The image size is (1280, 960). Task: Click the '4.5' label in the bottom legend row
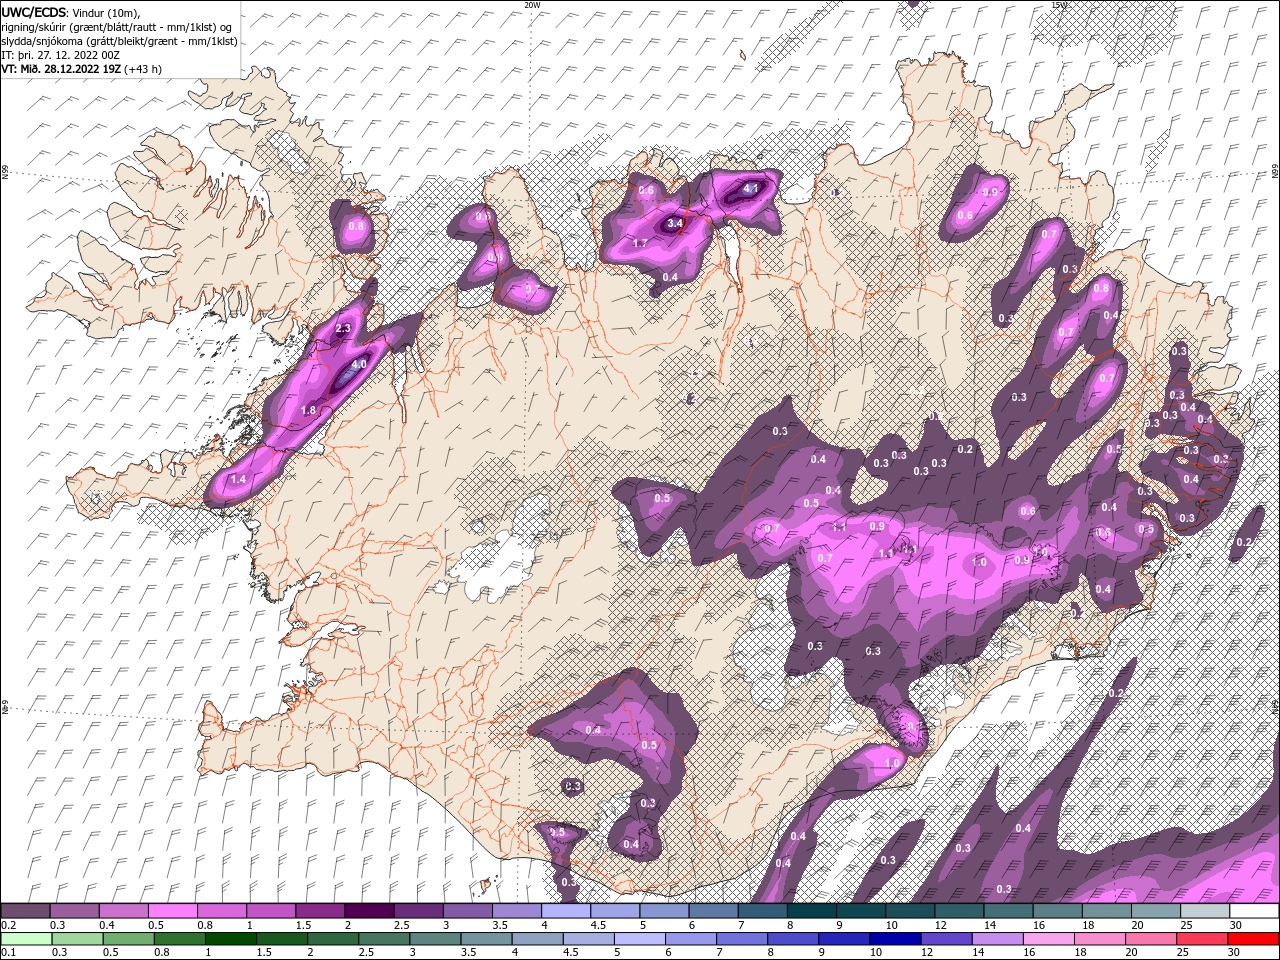click(x=571, y=952)
